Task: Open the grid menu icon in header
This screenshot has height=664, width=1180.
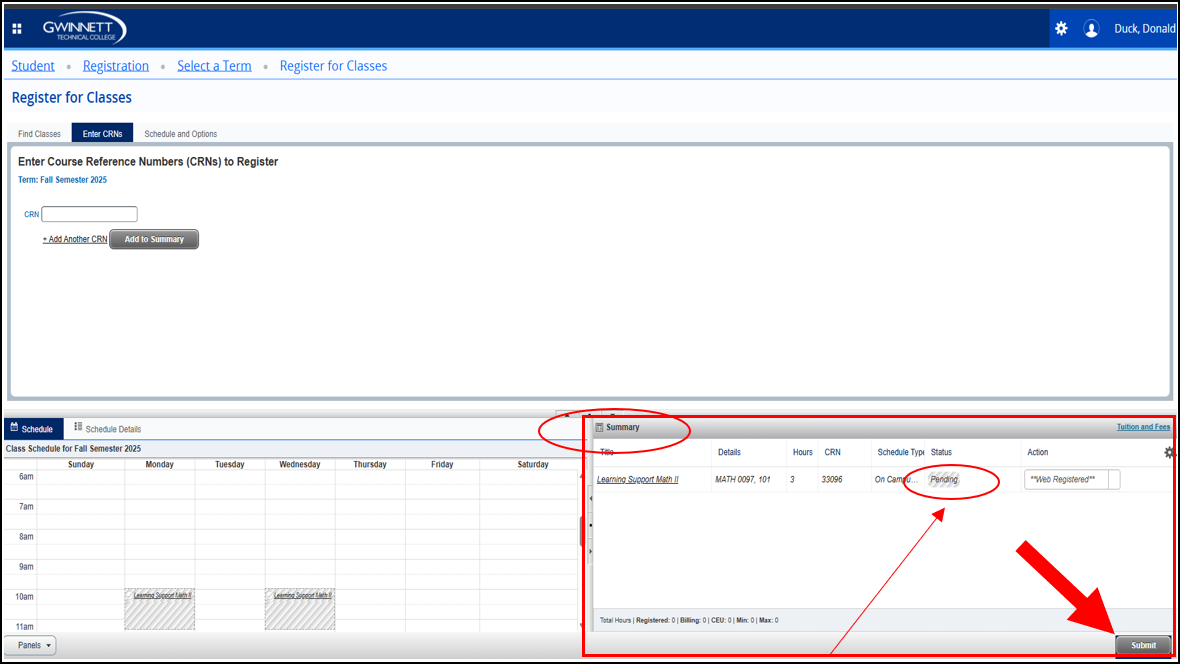Action: 17,29
